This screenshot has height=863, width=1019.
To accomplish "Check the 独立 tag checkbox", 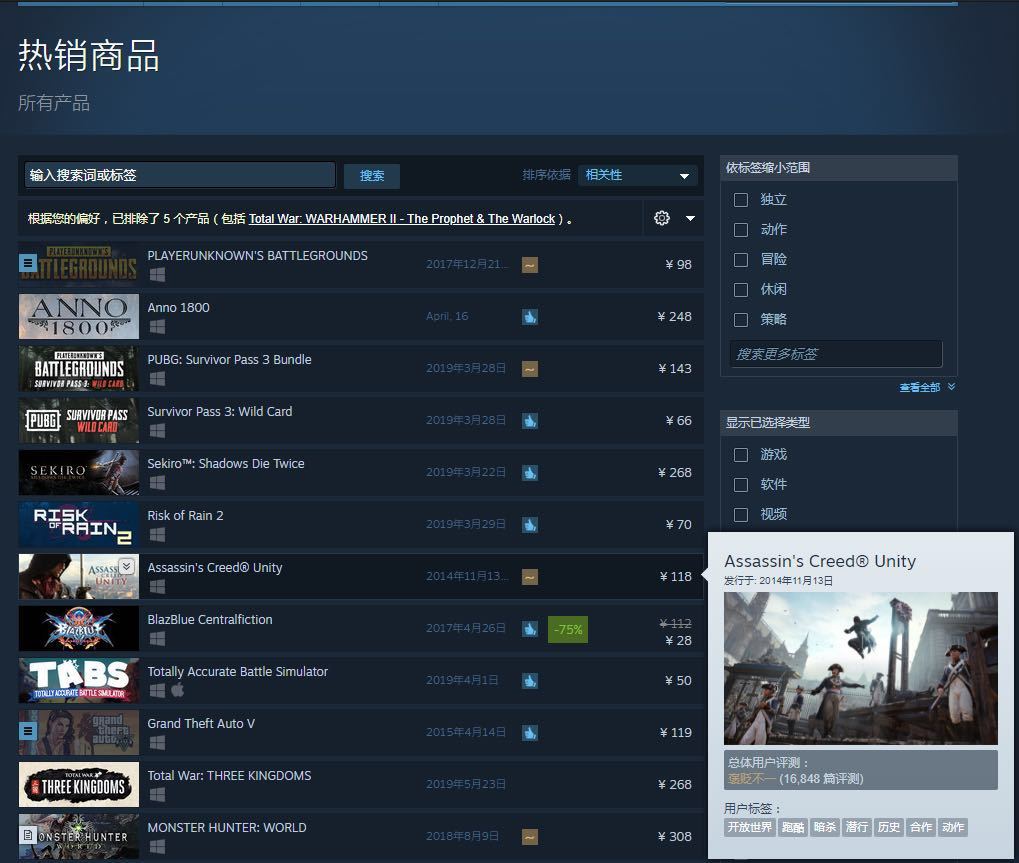I will [741, 200].
